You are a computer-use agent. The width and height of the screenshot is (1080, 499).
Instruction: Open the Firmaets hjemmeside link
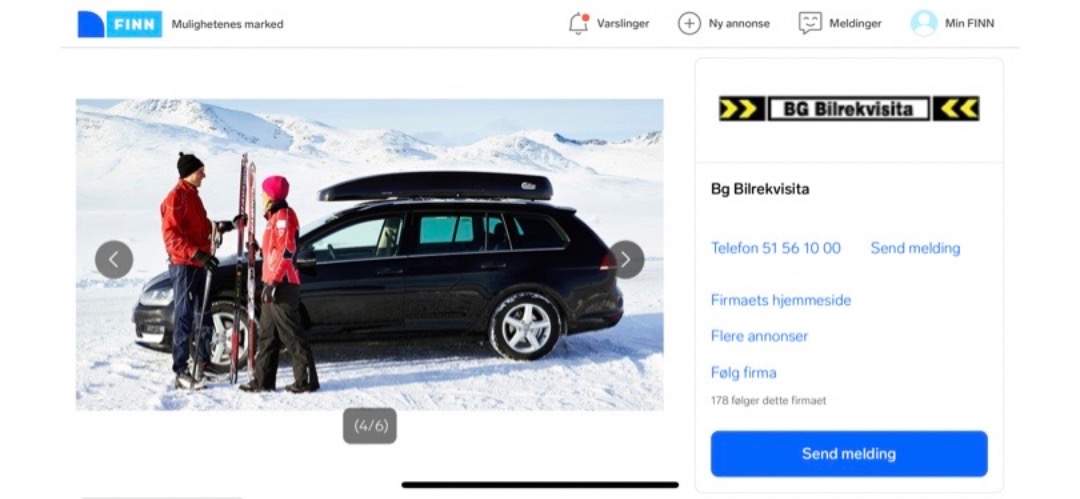tap(780, 301)
